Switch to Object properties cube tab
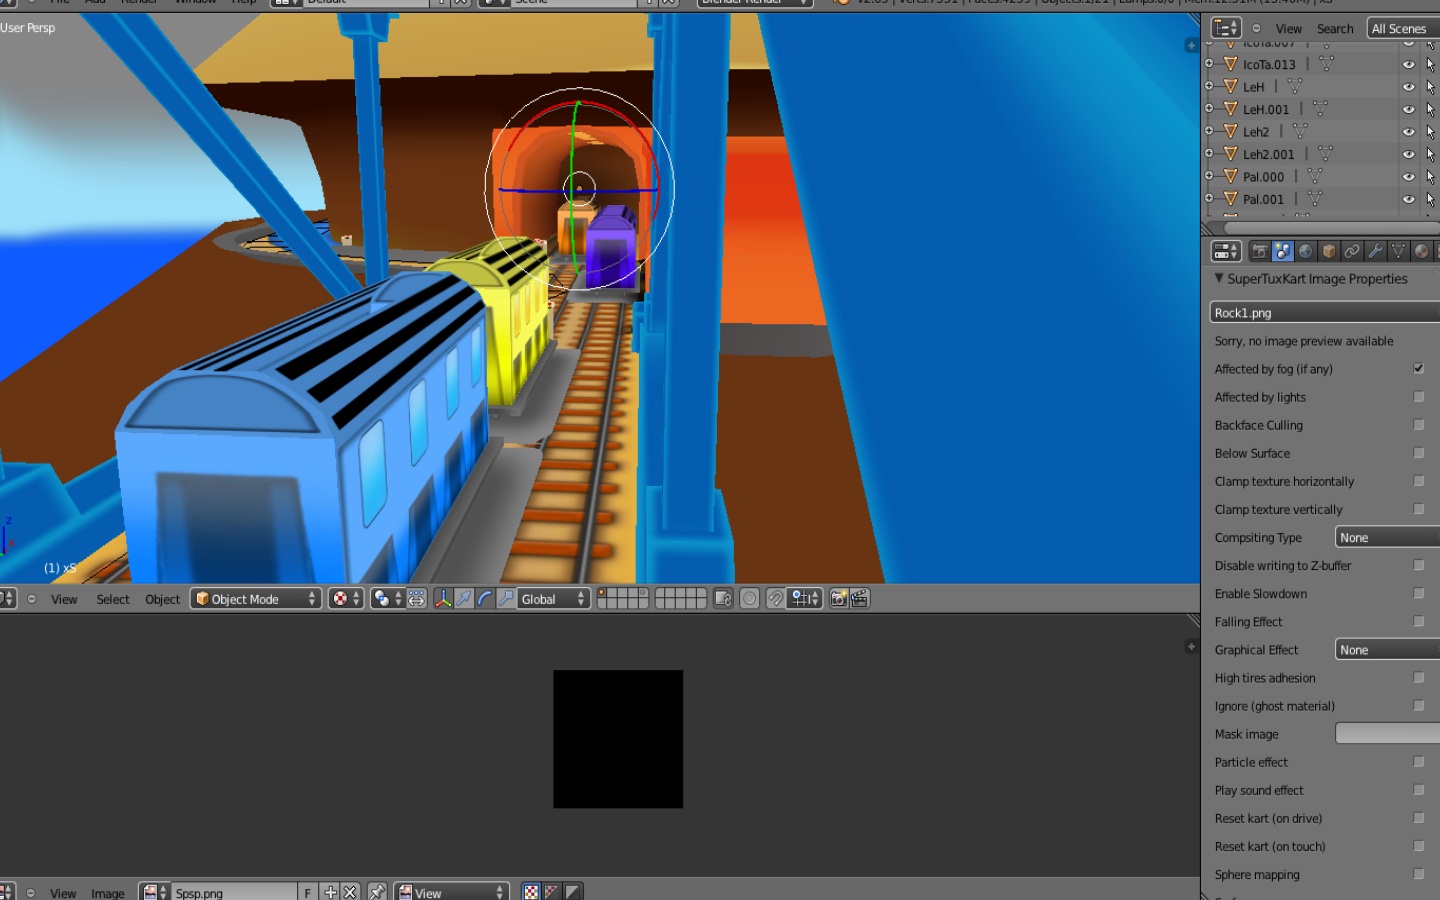The height and width of the screenshot is (900, 1440). point(1329,251)
